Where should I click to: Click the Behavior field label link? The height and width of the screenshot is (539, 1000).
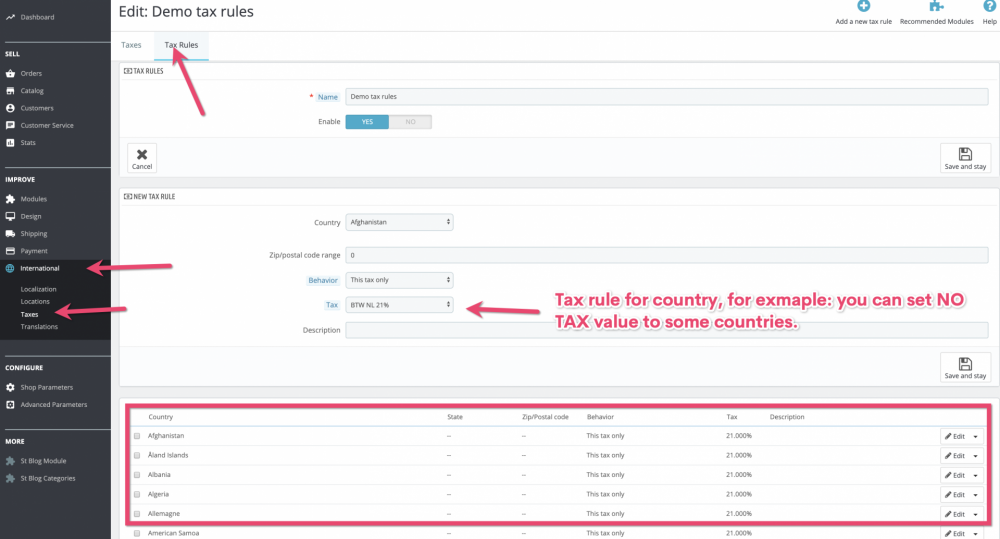[x=323, y=280]
